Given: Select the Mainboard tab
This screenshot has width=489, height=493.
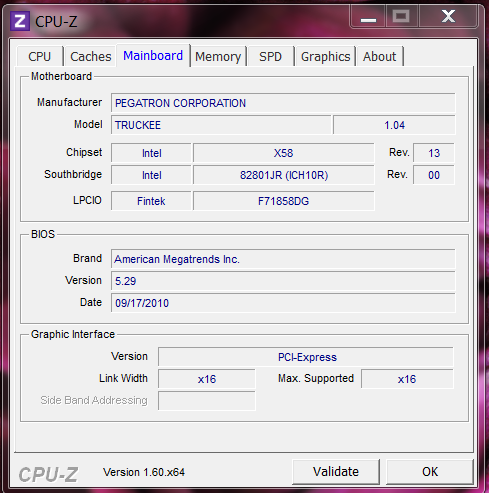Looking at the screenshot, I should 153,55.
